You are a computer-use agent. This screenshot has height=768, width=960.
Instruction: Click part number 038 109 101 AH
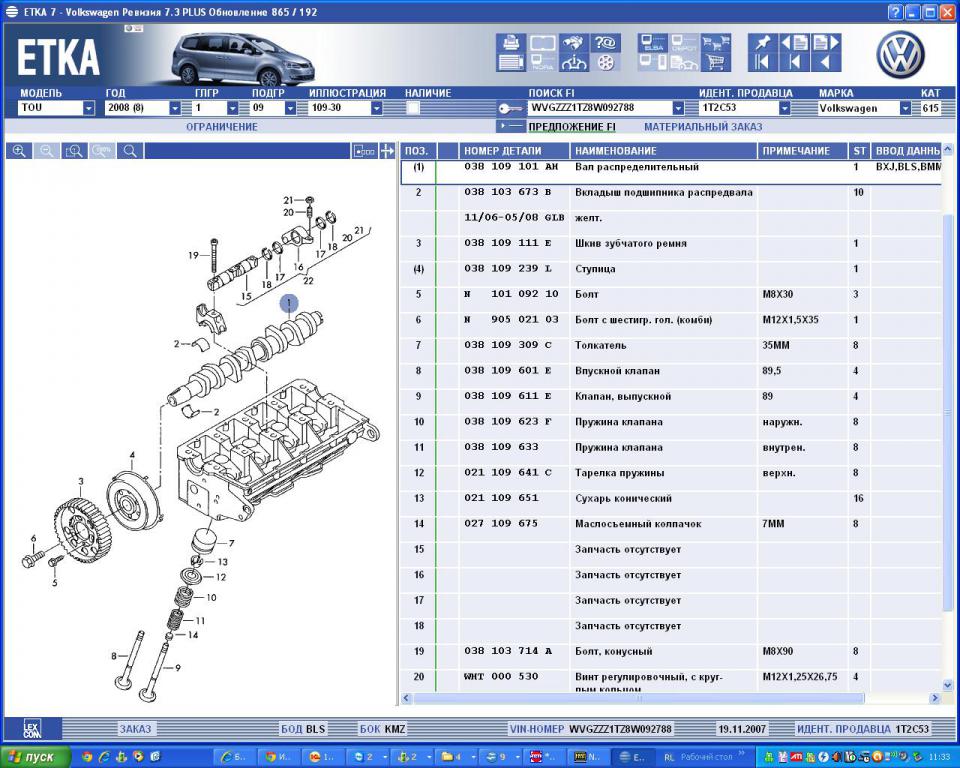pos(511,167)
